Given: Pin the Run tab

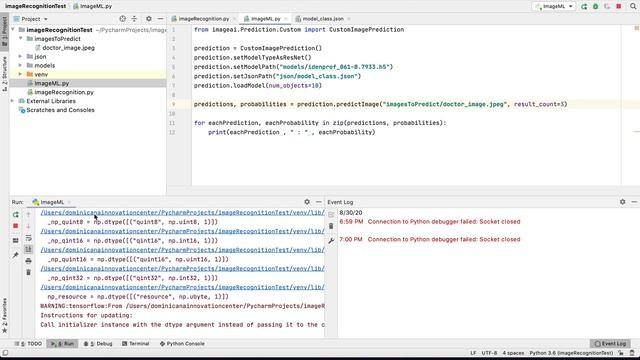Looking at the screenshot, I should pos(16,255).
